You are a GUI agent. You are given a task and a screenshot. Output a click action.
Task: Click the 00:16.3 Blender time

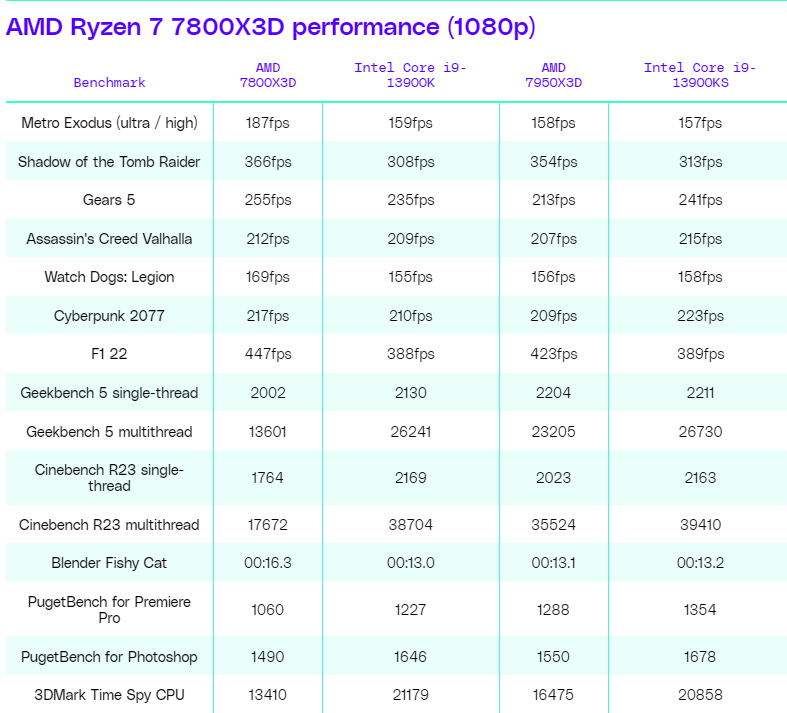(x=268, y=563)
